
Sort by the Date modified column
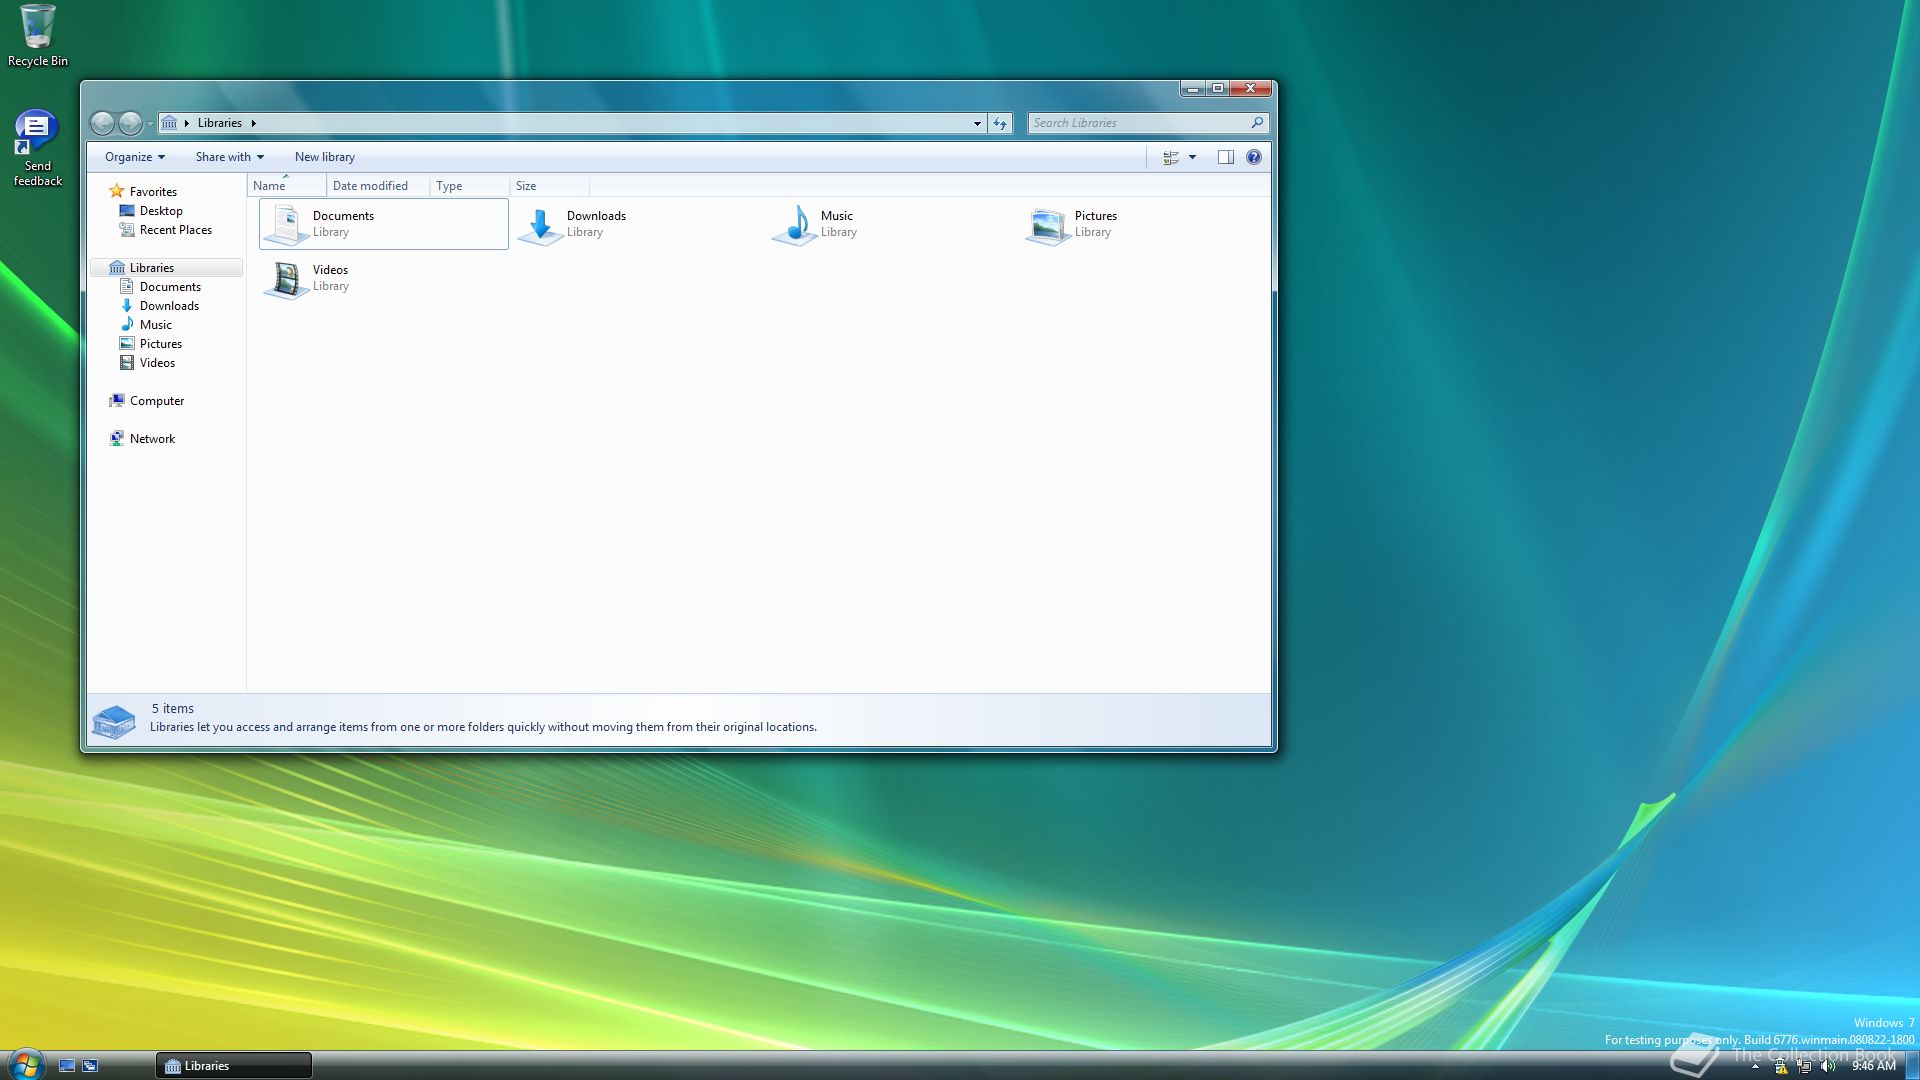tap(378, 186)
